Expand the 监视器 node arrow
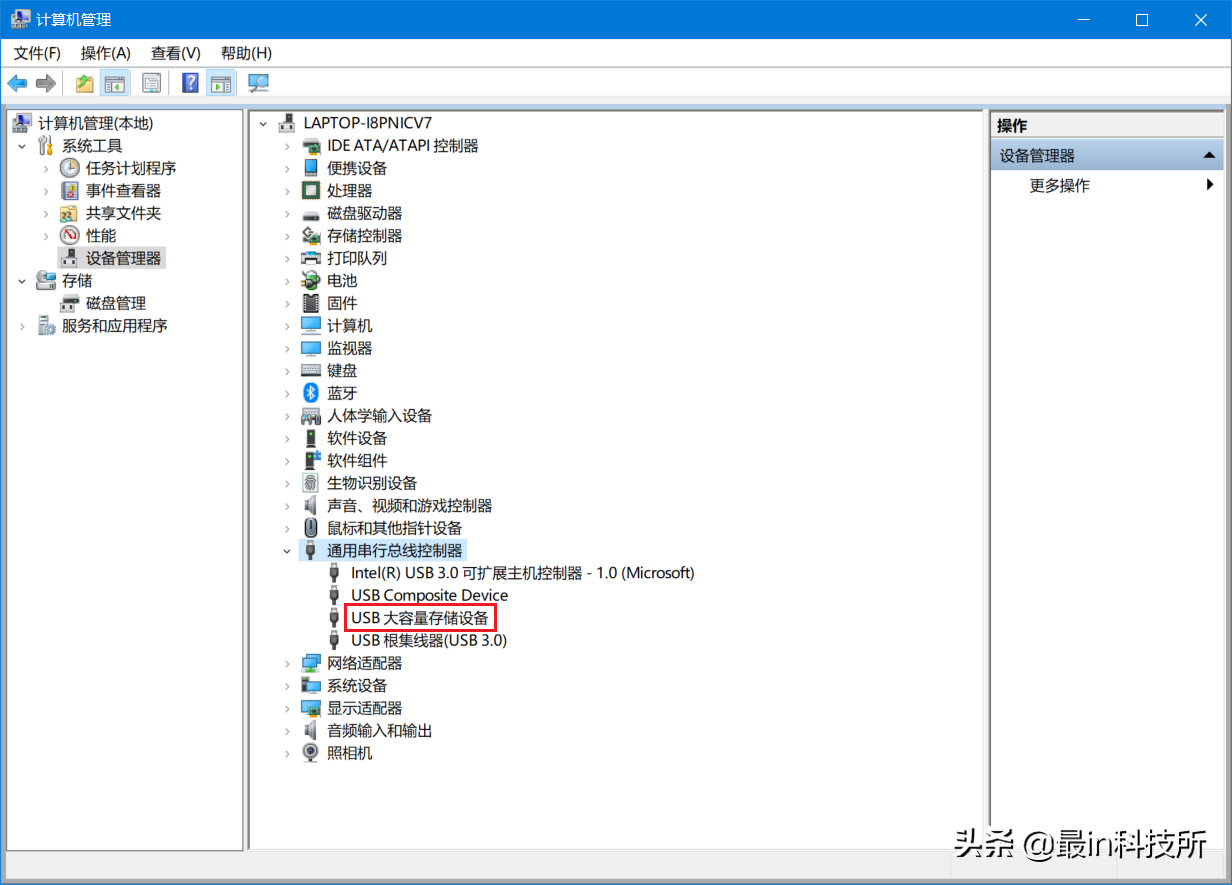The height and width of the screenshot is (885, 1232). tap(287, 348)
